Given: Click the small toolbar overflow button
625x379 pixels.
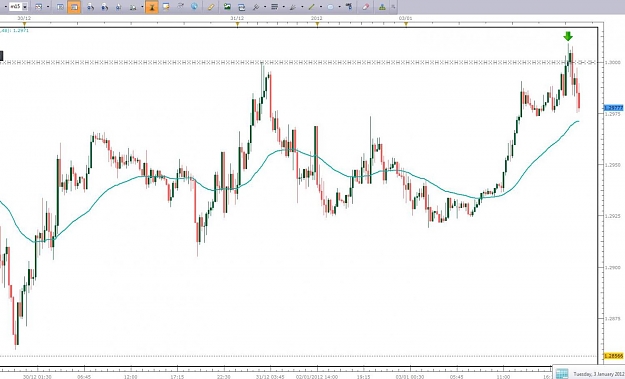Looking at the screenshot, I should 393,7.
